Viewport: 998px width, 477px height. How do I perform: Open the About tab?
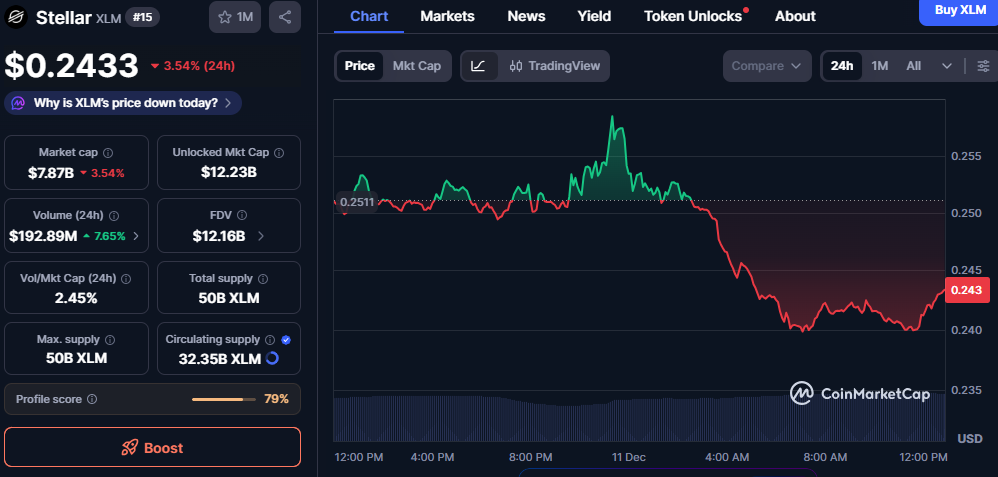795,17
